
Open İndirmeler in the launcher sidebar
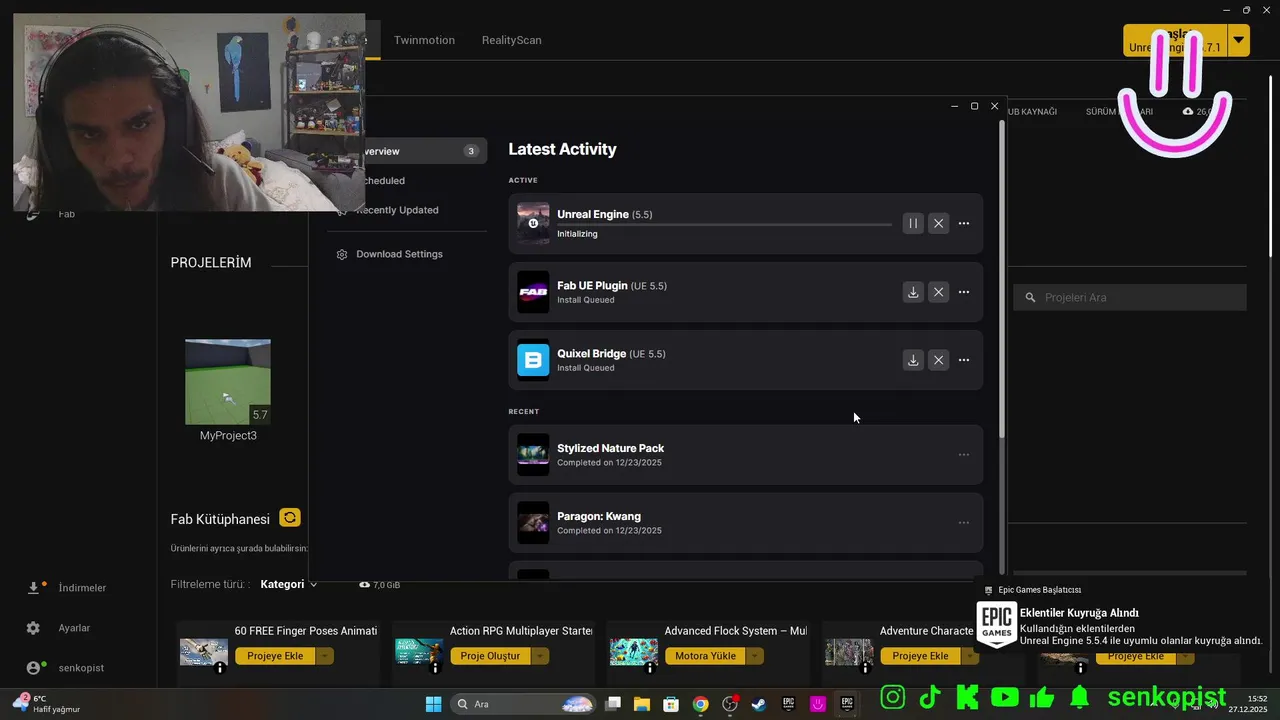pos(68,588)
